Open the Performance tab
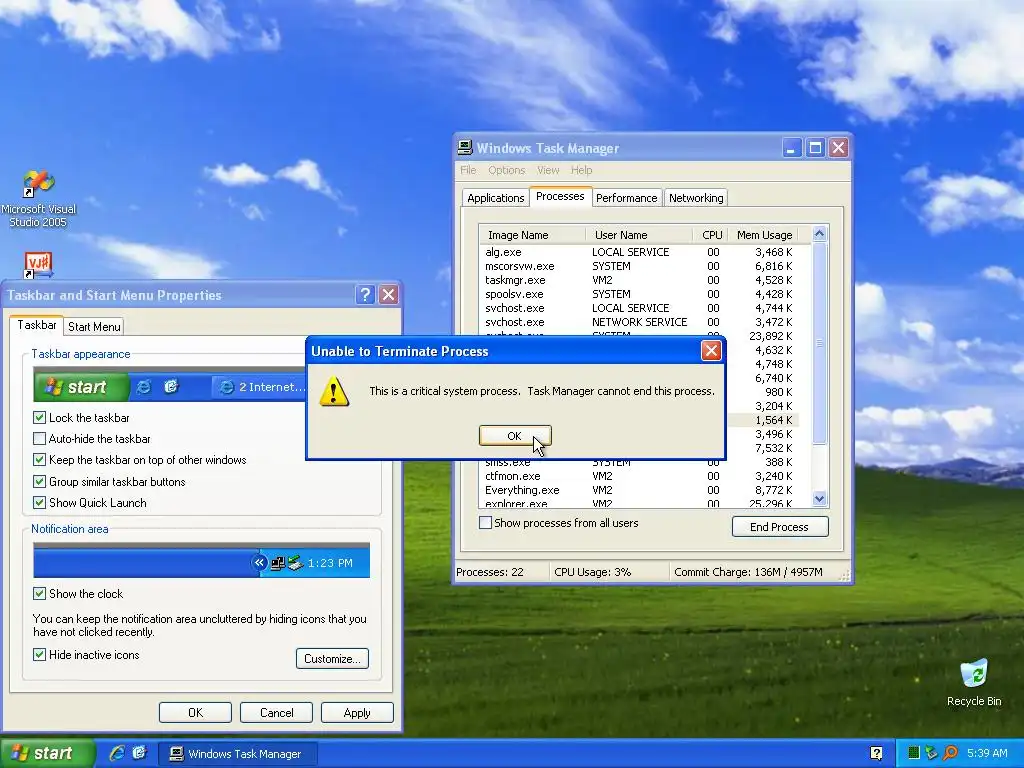The image size is (1024, 768). (626, 198)
